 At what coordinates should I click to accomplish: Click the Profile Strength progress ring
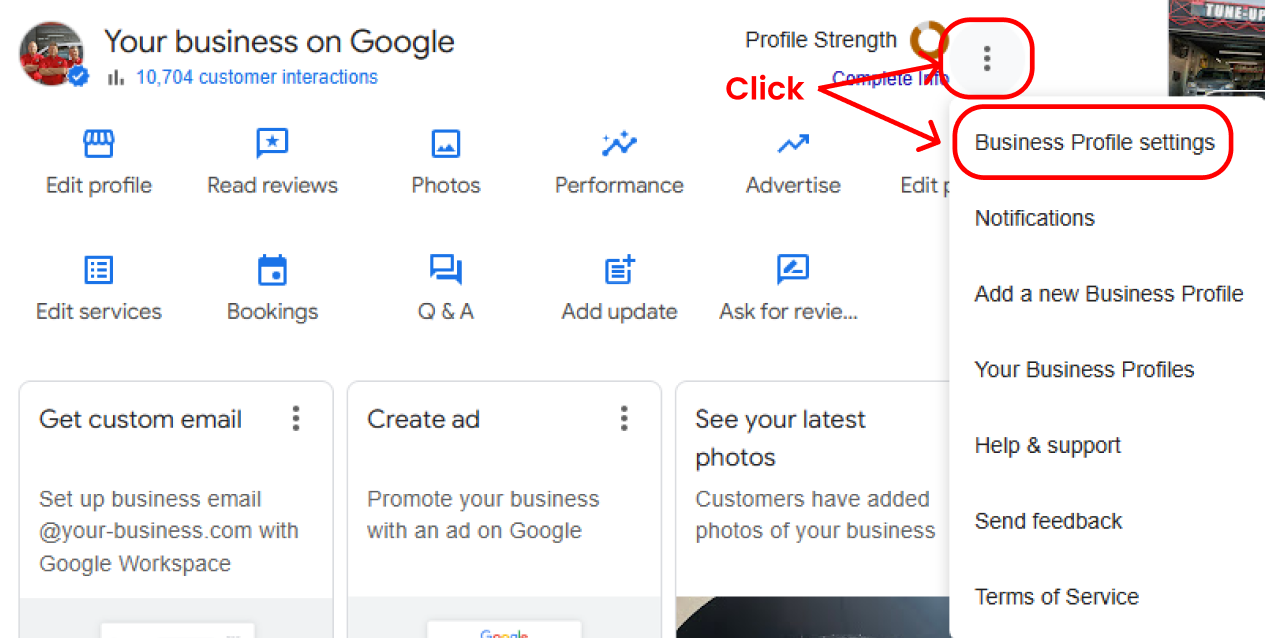928,40
